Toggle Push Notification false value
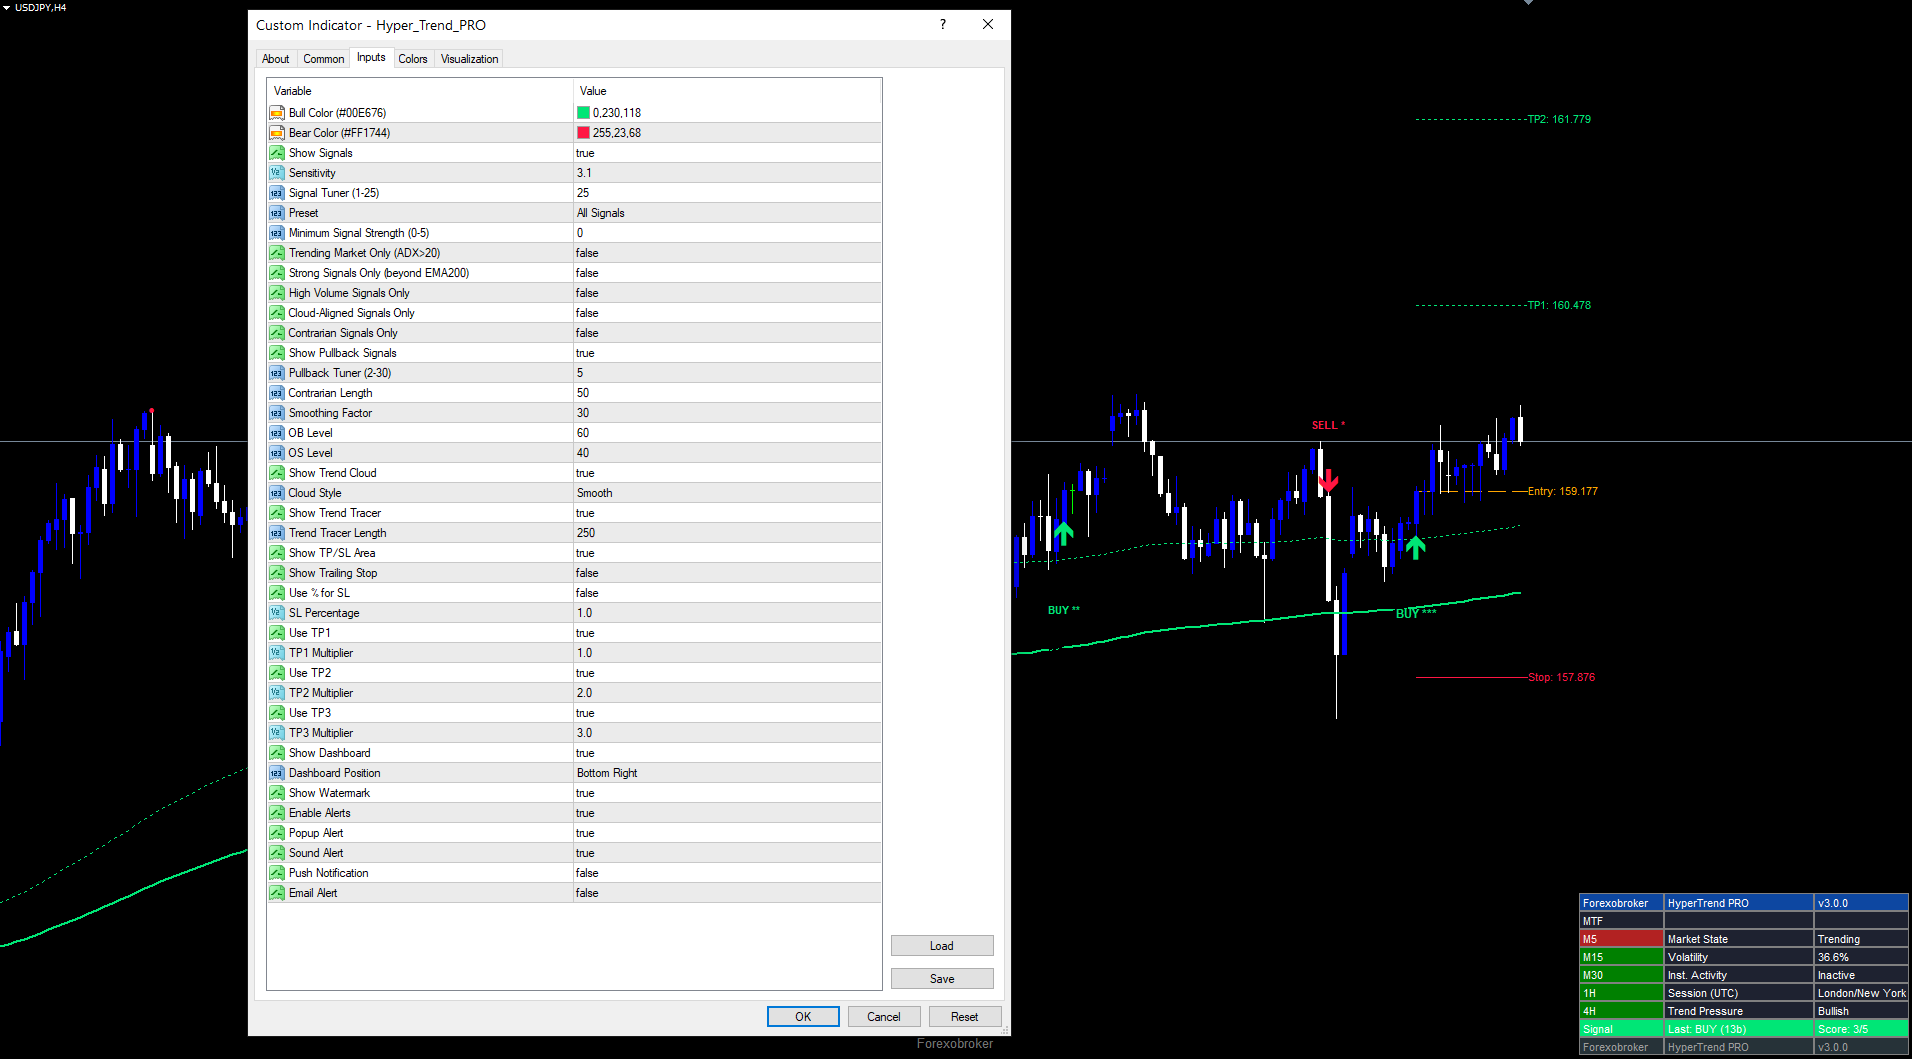This screenshot has width=1912, height=1059. pyautogui.click(x=727, y=873)
